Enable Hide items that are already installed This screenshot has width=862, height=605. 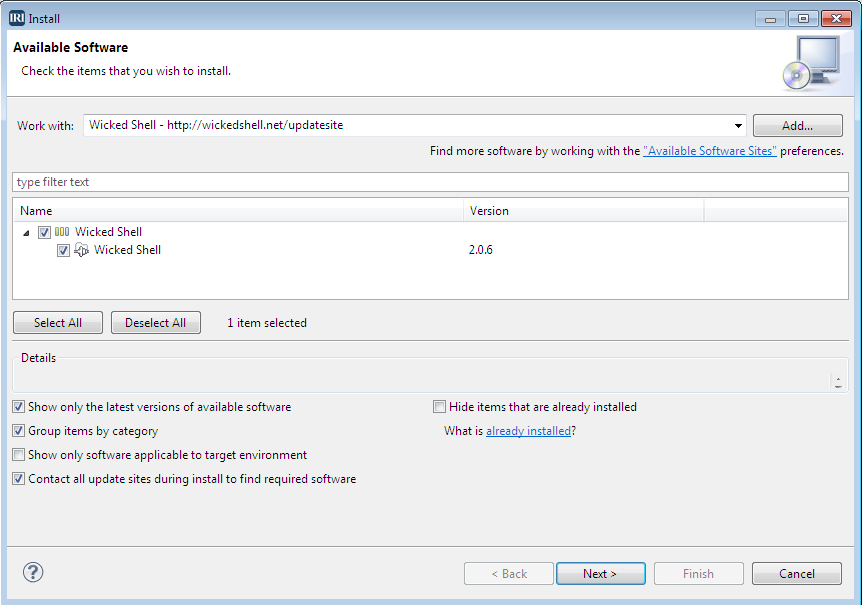coord(439,407)
